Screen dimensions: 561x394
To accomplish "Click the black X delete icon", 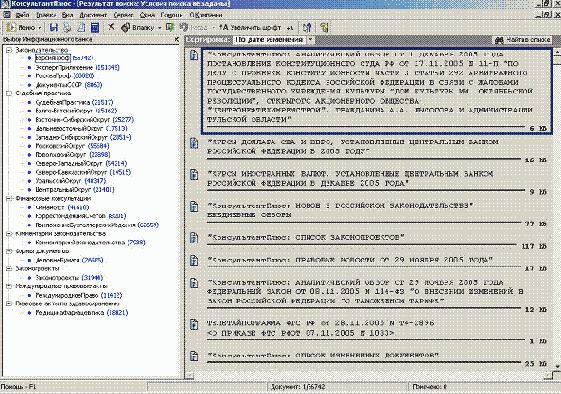I will pos(111,27).
